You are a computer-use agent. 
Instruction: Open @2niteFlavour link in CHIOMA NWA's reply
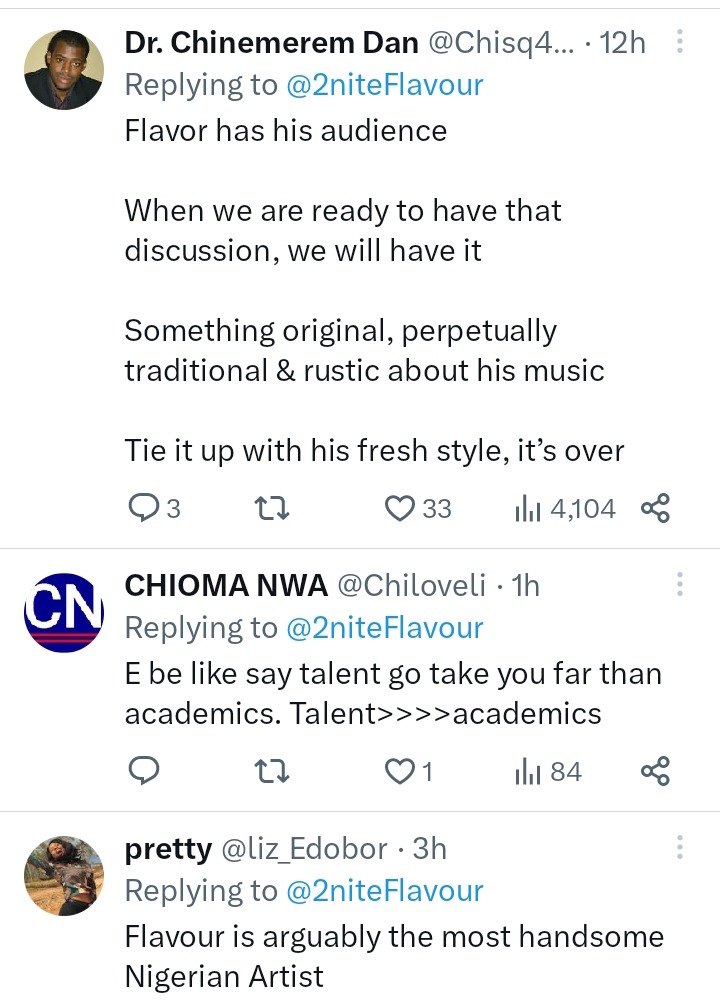[x=384, y=628]
